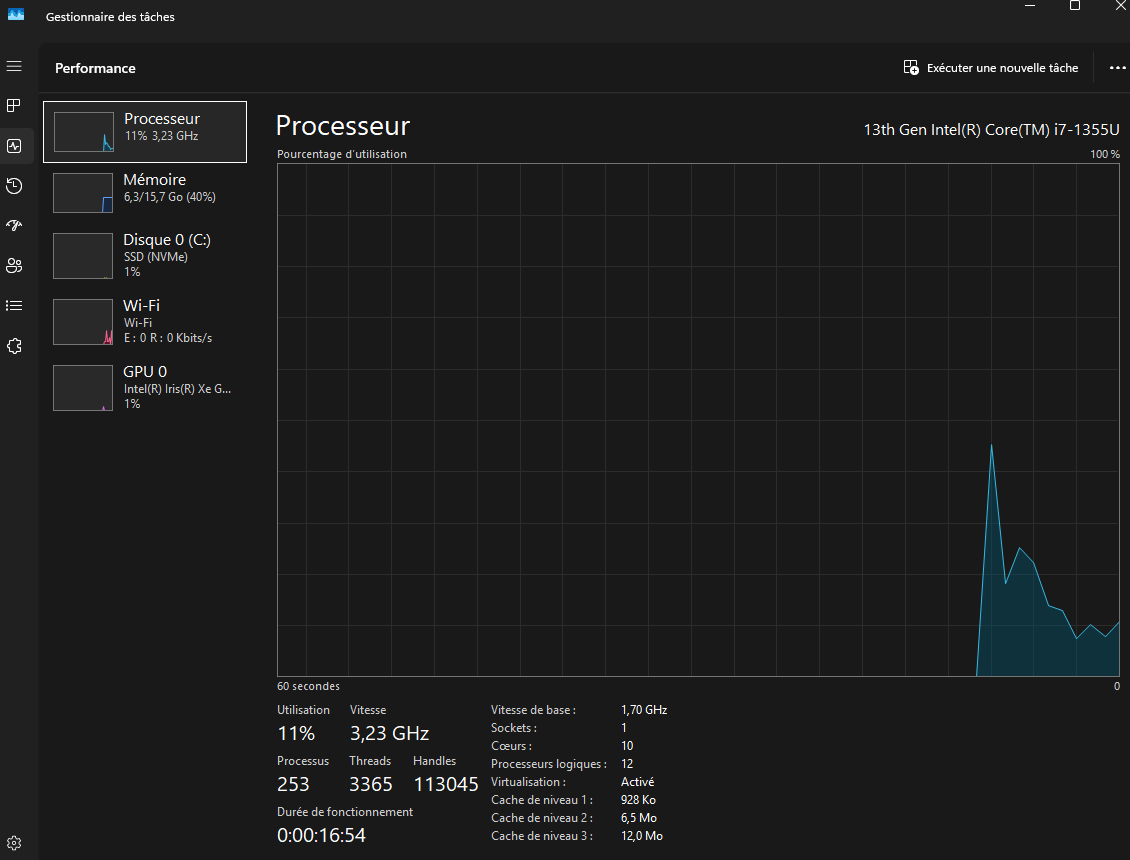The image size is (1130, 860).
Task: Open the hamburger navigation menu
Action: (14, 66)
